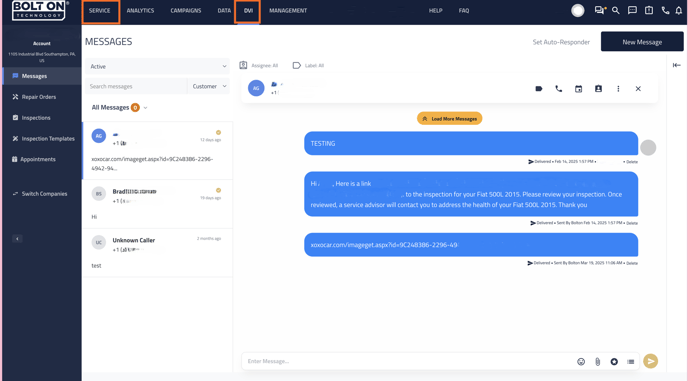Click the phone call icon in conversation header
Screen dimensions: 688x381
coord(559,89)
